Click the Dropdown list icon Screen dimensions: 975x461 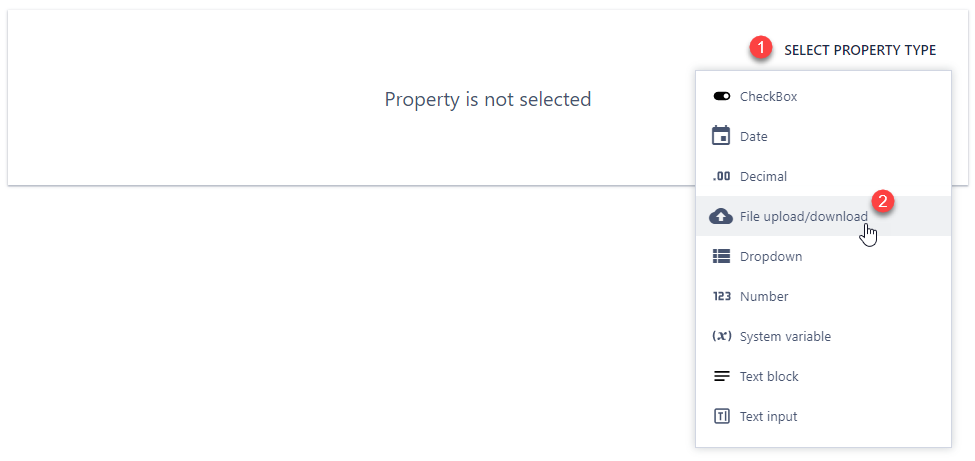(x=721, y=256)
